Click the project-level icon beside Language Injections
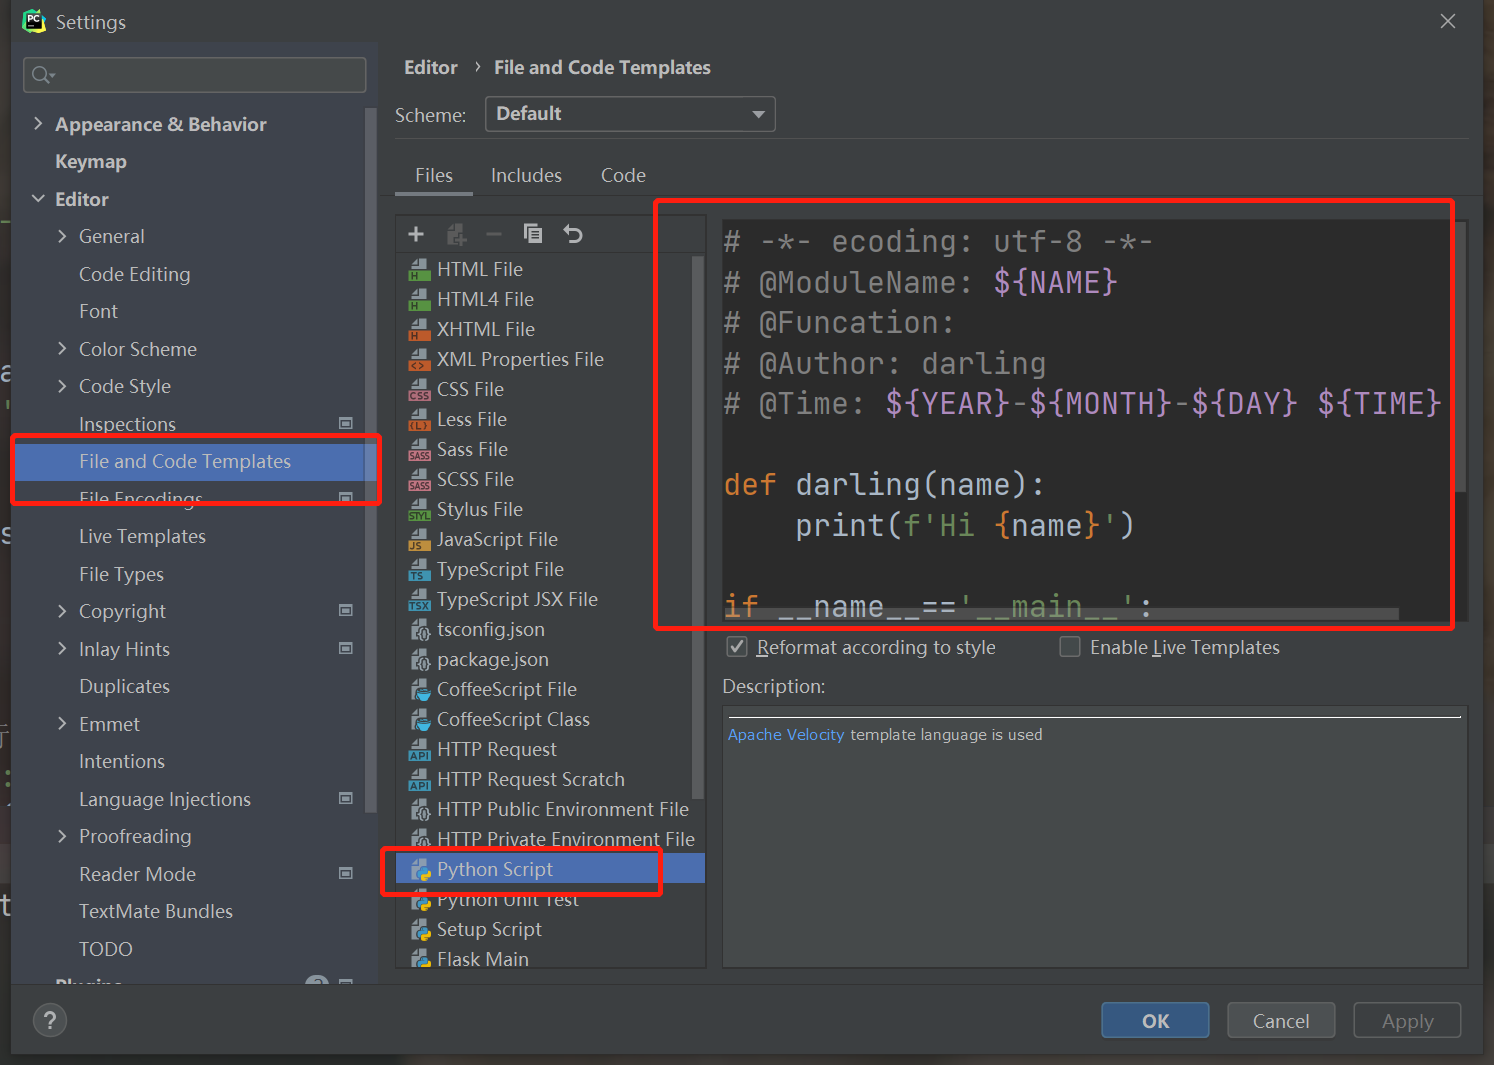This screenshot has width=1494, height=1065. click(x=346, y=798)
